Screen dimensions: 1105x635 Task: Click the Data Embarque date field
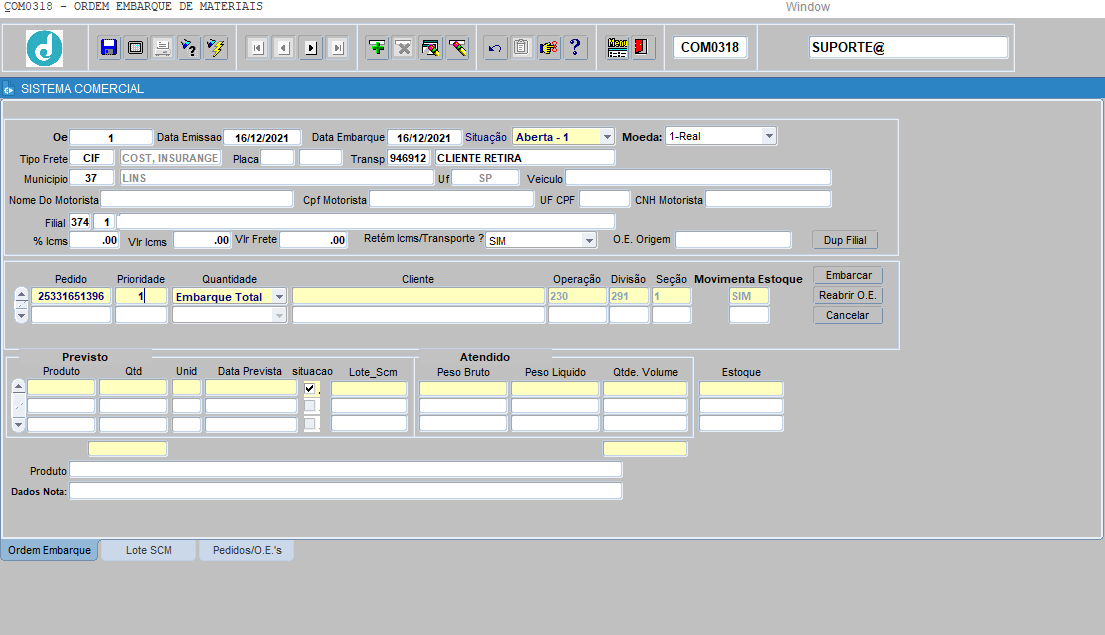point(424,137)
